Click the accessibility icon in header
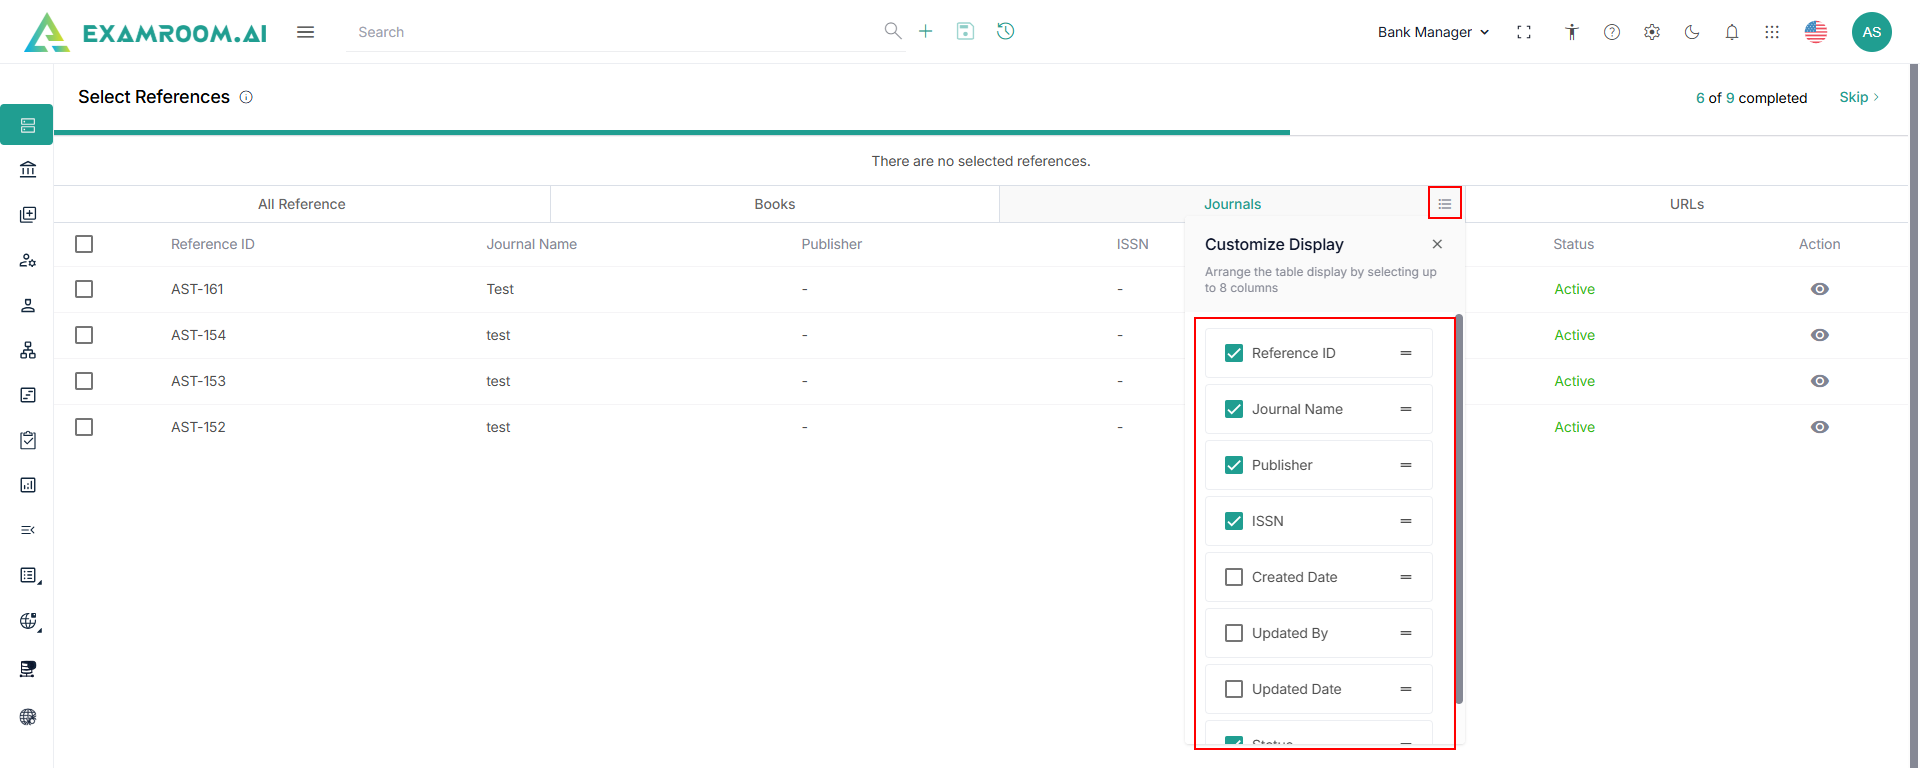The width and height of the screenshot is (1920, 768). coord(1571,32)
